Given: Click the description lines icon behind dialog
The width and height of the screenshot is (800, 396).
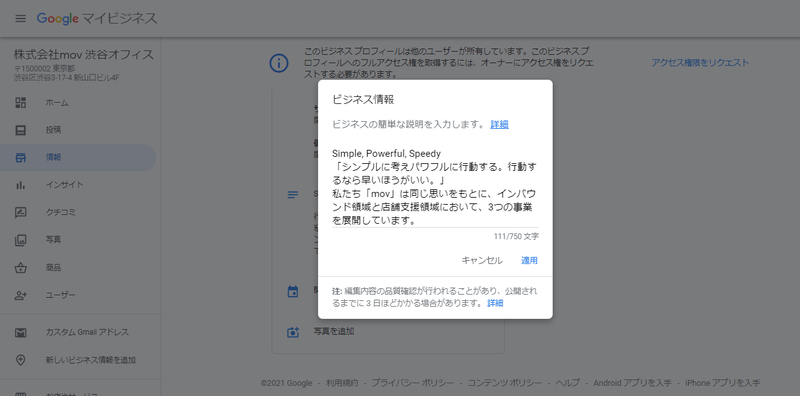Looking at the screenshot, I should point(293,195).
